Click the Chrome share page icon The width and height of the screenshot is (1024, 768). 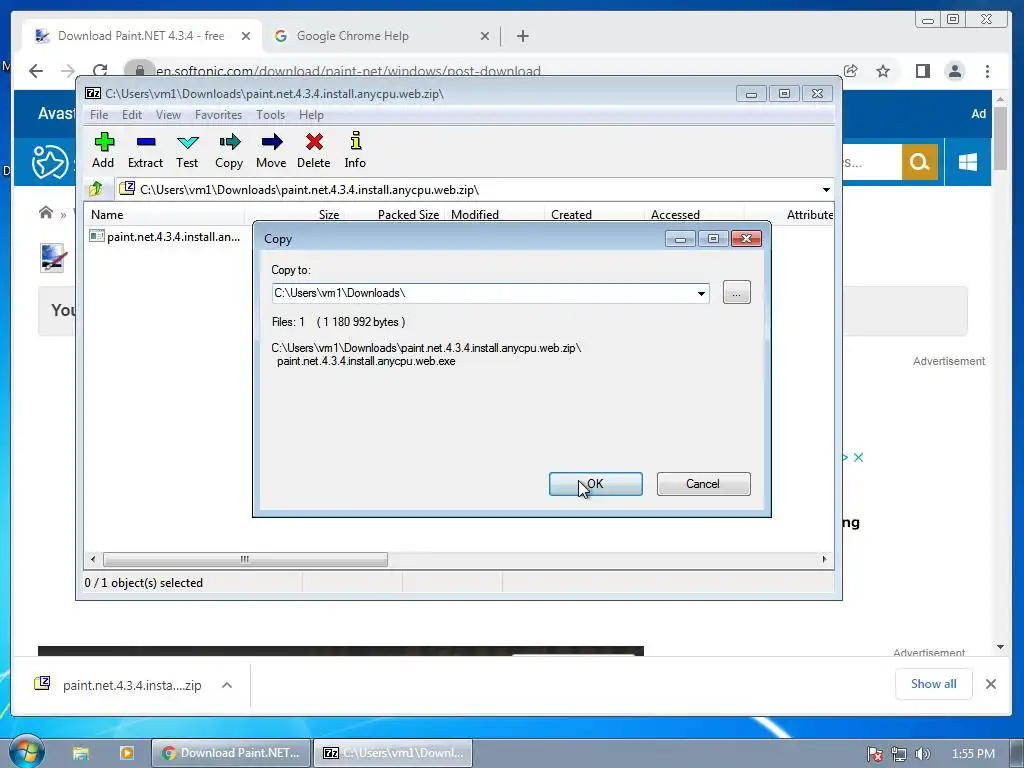[850, 71]
